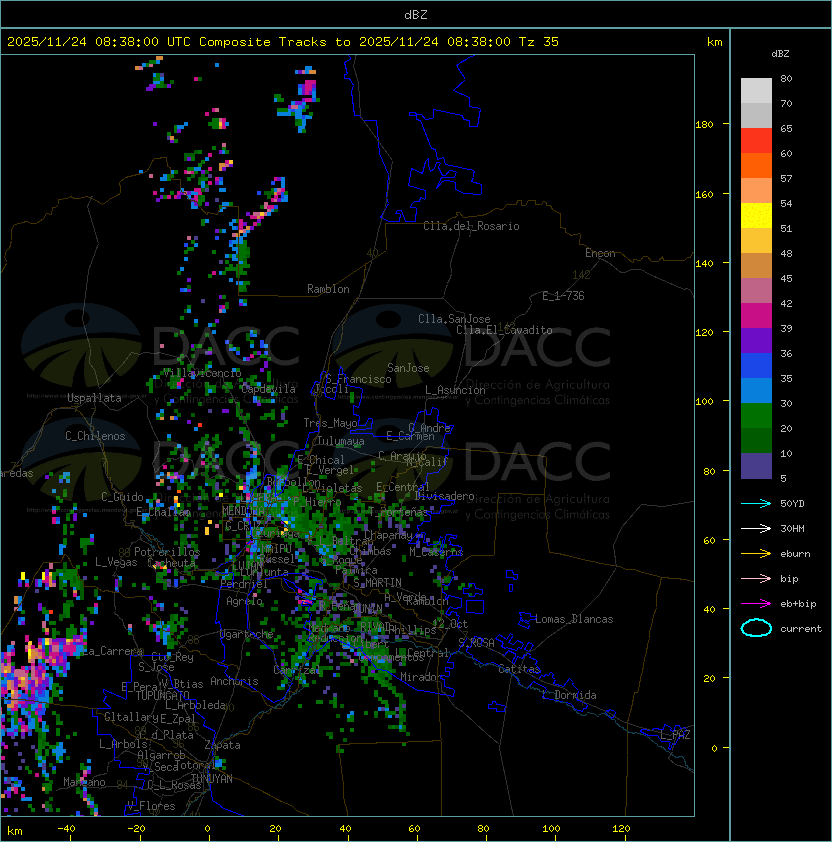The width and height of the screenshot is (832, 842).
Task: Click the Ugarteche map label
Action: 247,634
